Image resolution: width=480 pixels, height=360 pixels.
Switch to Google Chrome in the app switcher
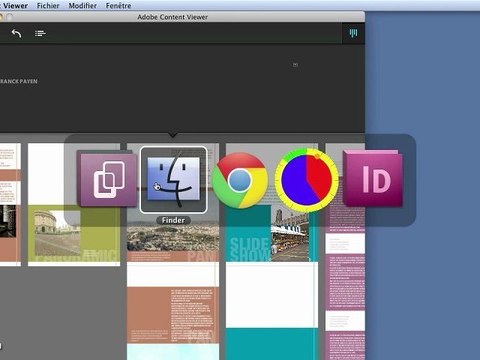pyautogui.click(x=240, y=180)
